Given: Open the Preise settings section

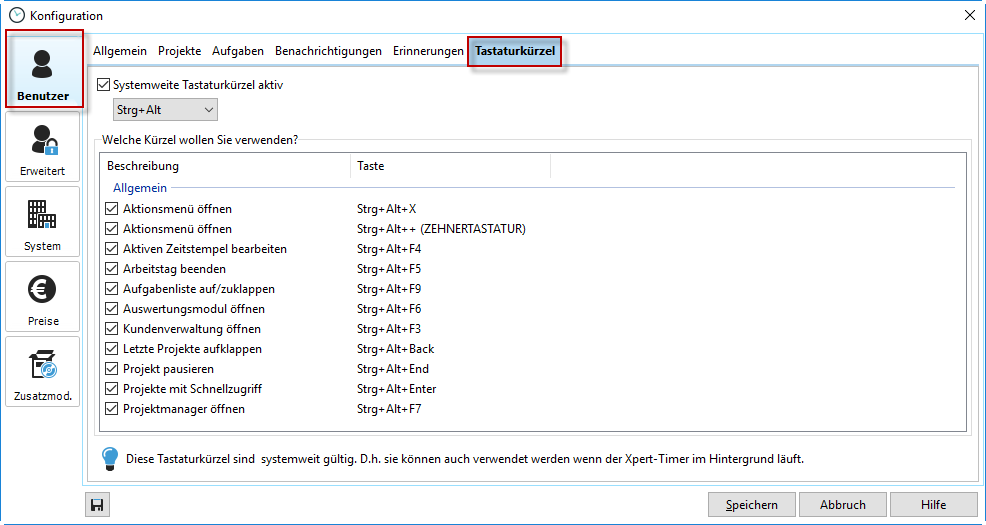Looking at the screenshot, I should [x=42, y=297].
